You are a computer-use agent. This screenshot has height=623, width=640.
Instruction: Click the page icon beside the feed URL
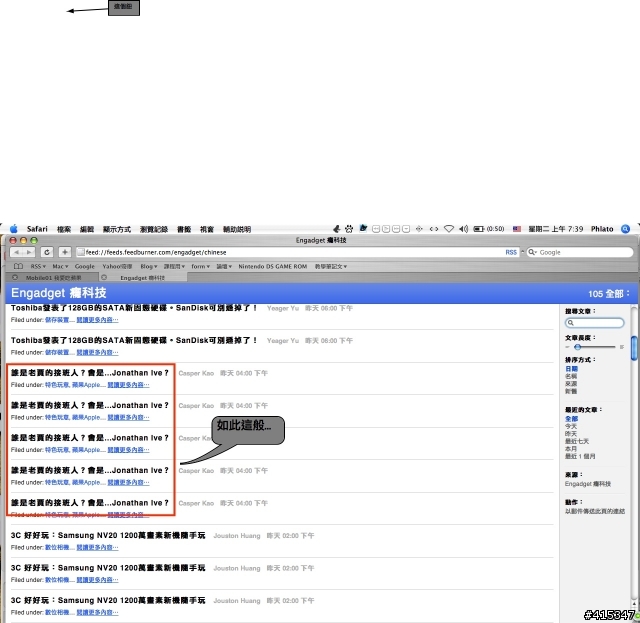[x=81, y=252]
